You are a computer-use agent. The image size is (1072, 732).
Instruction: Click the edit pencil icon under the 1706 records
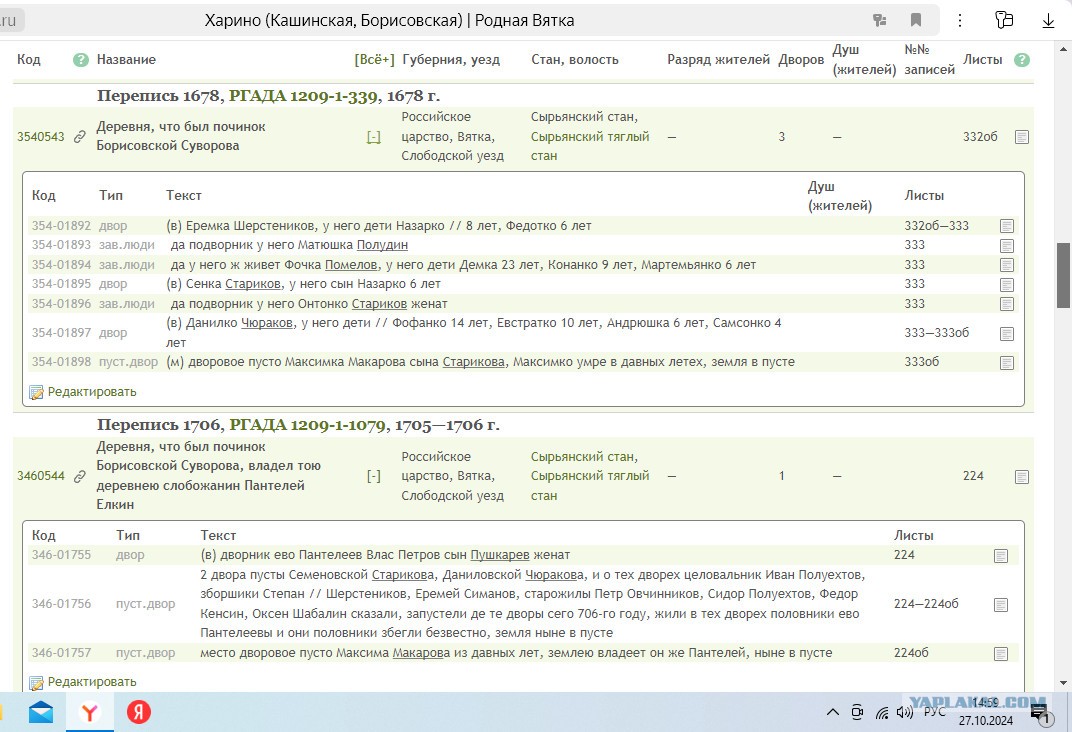click(36, 682)
